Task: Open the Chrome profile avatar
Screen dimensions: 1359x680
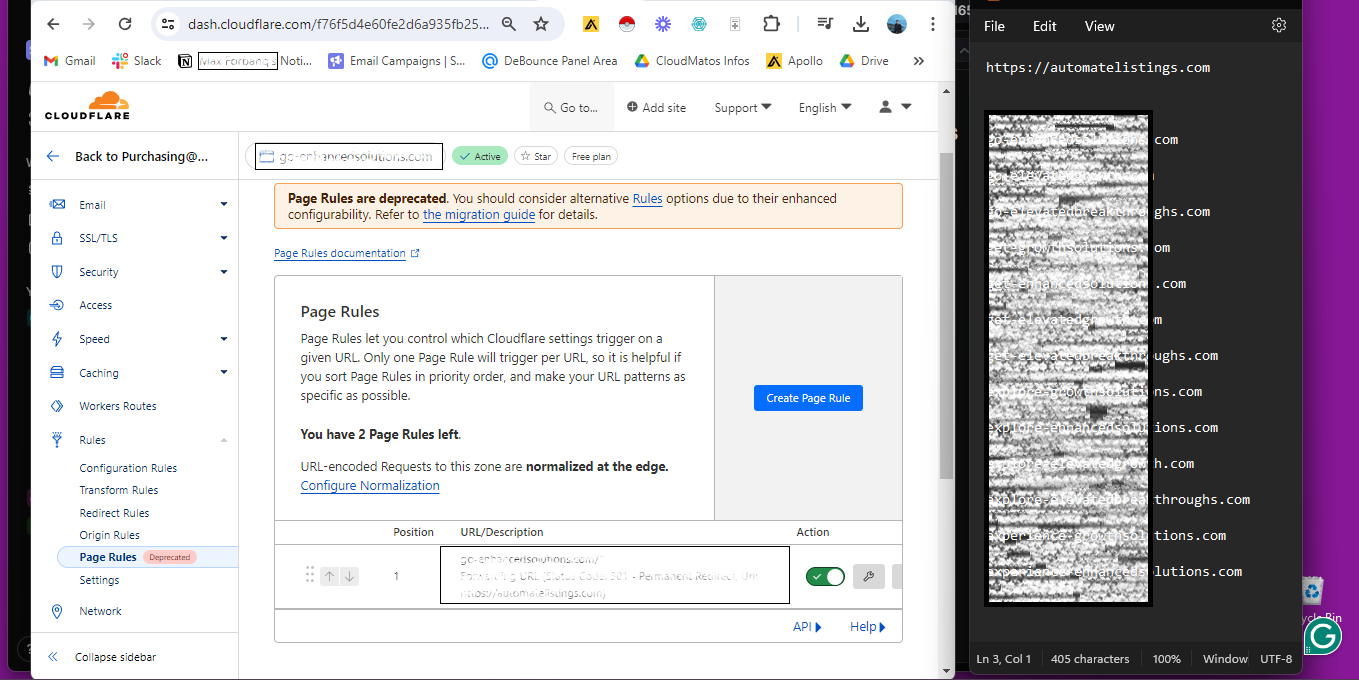Action: (897, 24)
